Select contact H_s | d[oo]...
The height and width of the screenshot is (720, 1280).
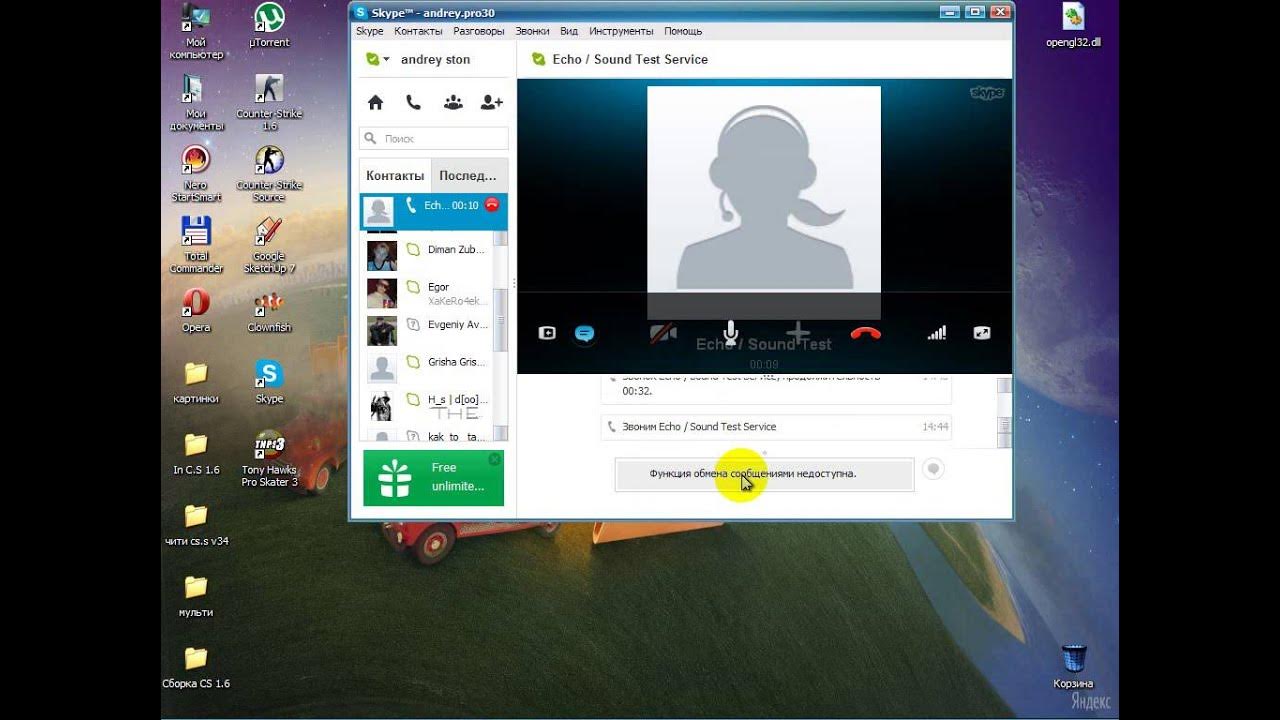427,405
